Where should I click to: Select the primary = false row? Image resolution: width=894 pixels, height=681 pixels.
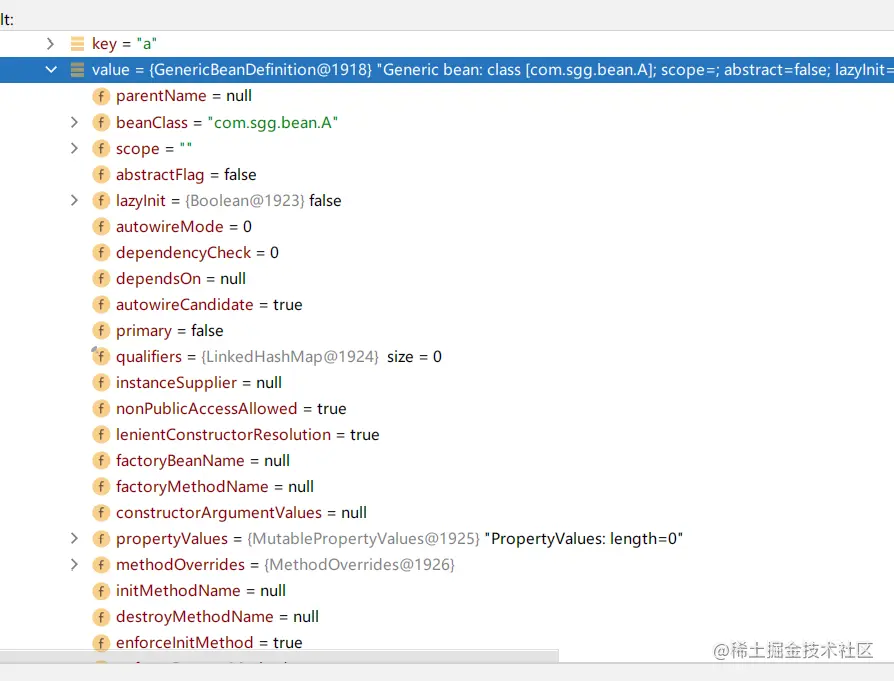point(169,330)
